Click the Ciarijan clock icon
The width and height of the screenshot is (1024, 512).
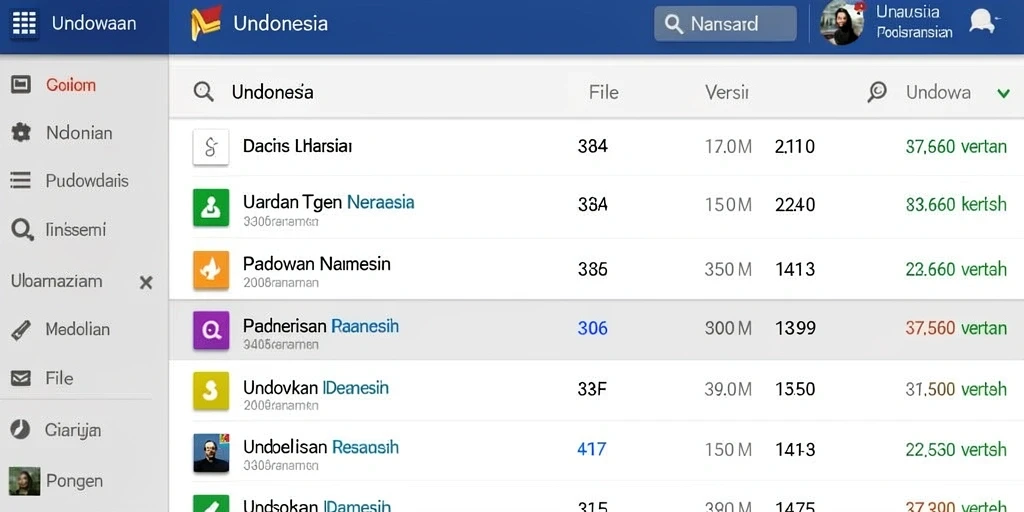coord(20,429)
